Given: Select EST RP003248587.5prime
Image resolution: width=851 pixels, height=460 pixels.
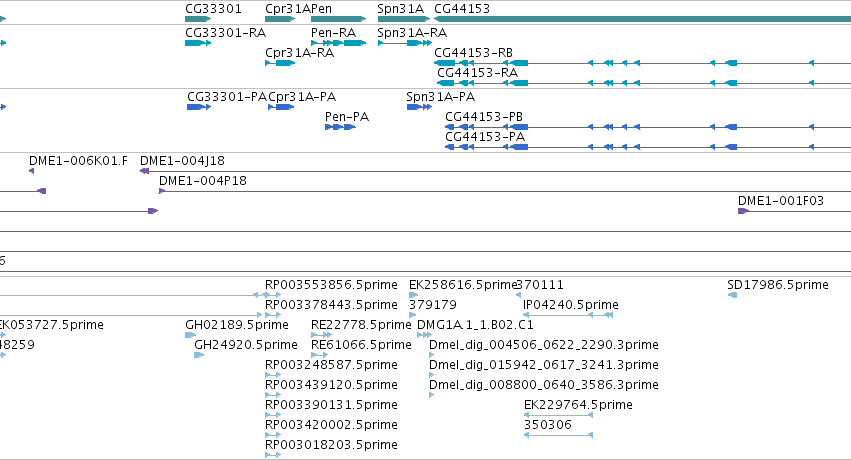Looking at the screenshot, I should pyautogui.click(x=273, y=375).
